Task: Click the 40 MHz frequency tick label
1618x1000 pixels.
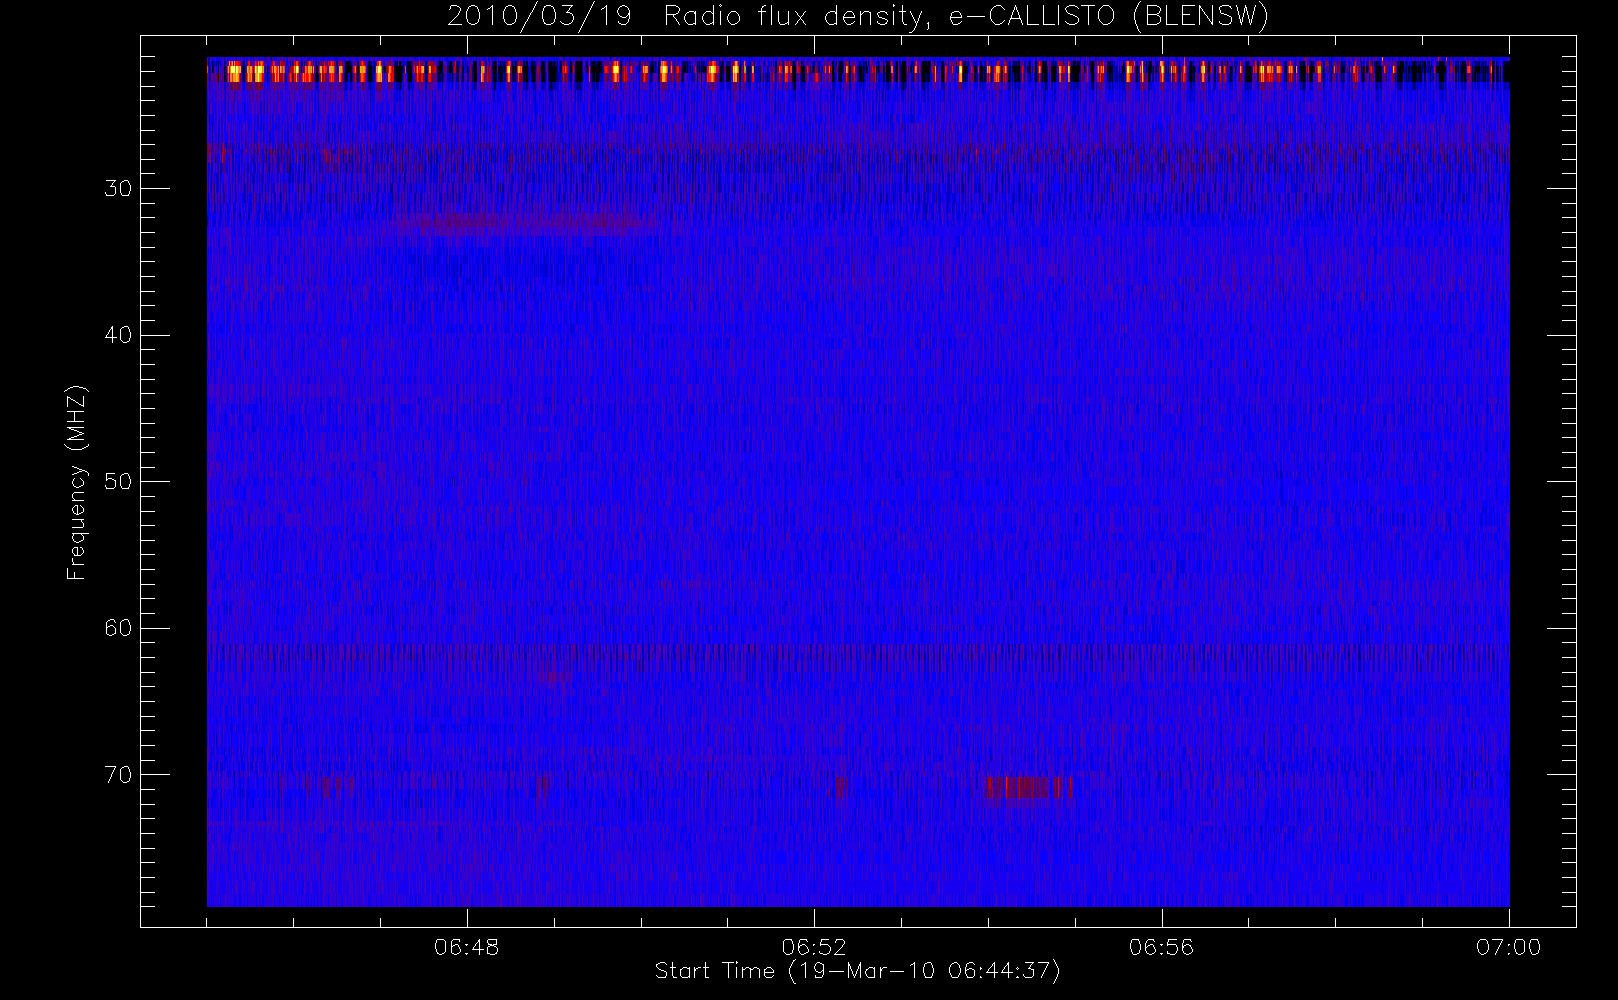Action: (118, 335)
